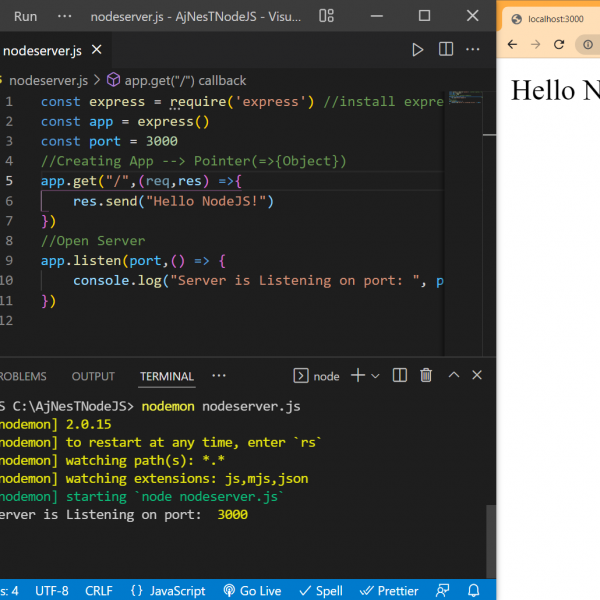The height and width of the screenshot is (600, 600).
Task: Click the notifications bell in status bar
Action: pyautogui.click(x=474, y=590)
